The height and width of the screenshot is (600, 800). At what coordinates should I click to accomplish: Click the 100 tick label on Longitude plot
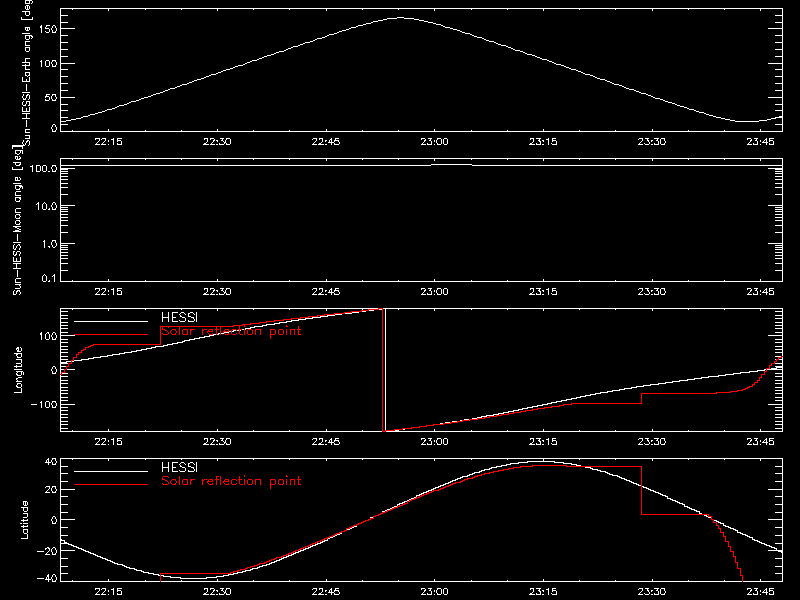pyautogui.click(x=48, y=336)
